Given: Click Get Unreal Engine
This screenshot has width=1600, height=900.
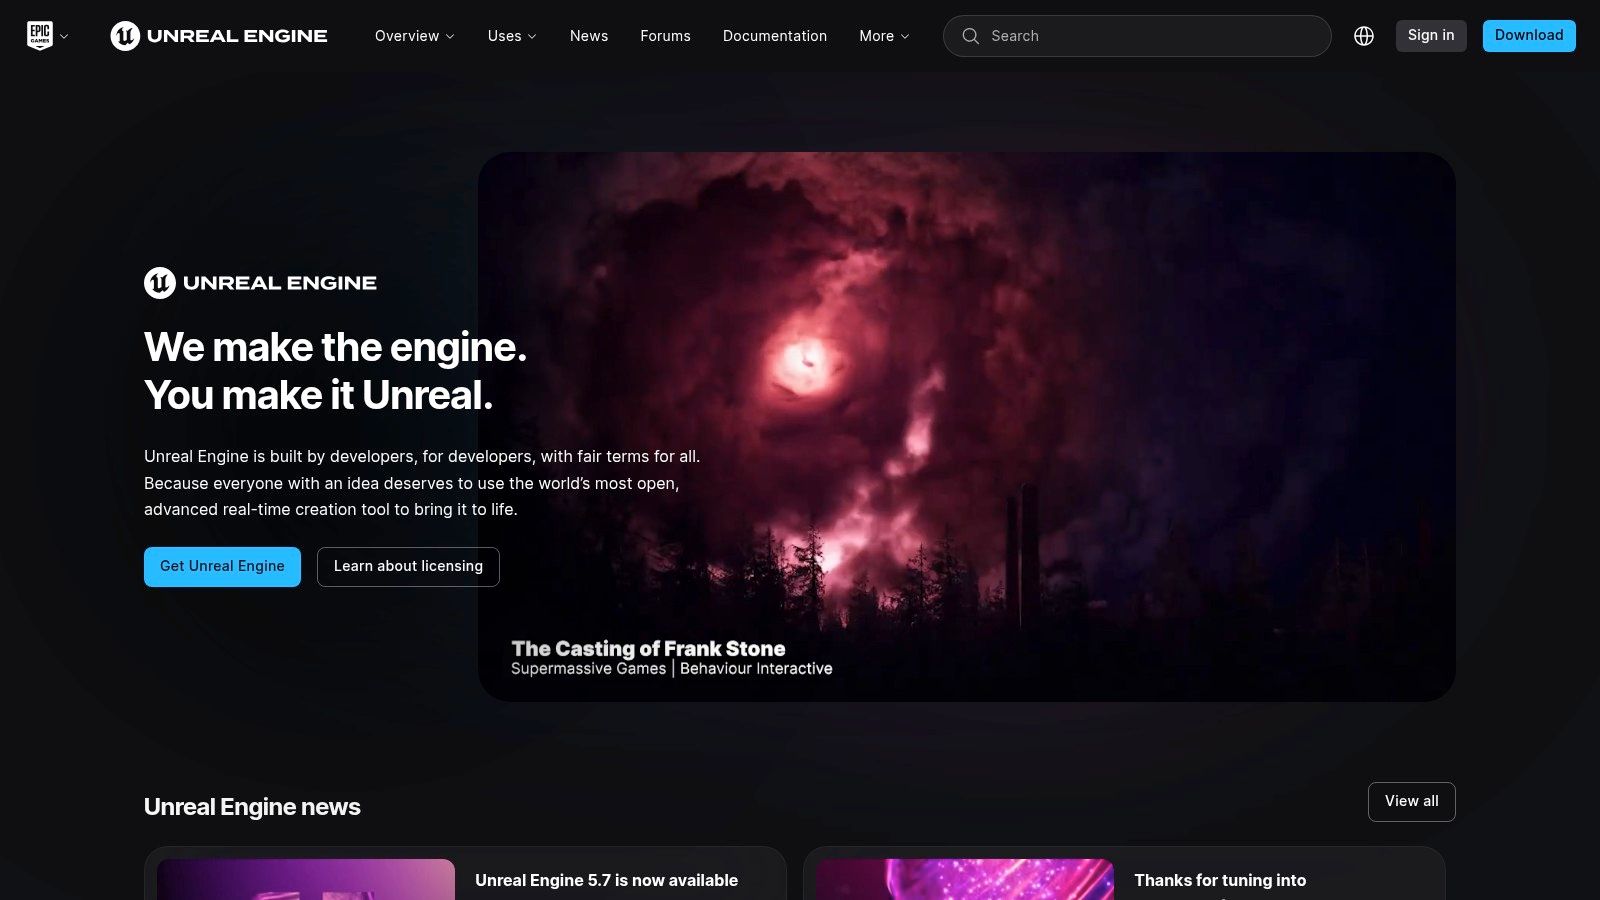Looking at the screenshot, I should coord(222,566).
